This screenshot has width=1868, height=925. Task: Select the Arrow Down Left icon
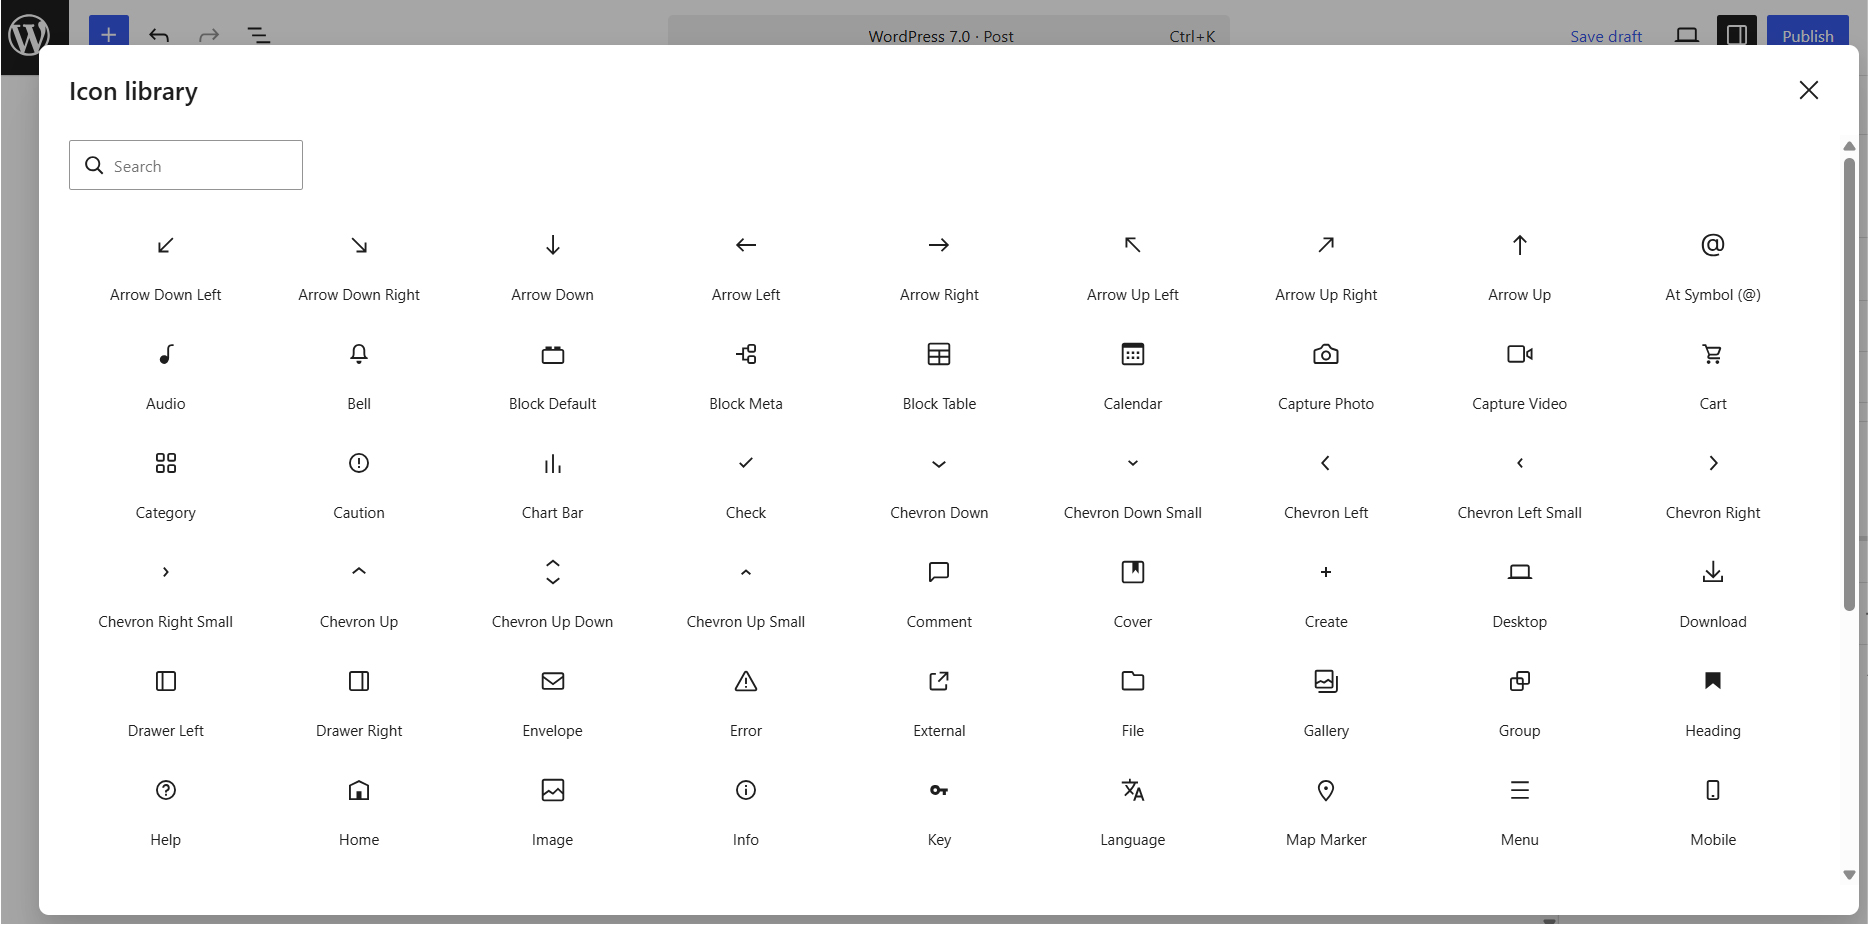click(166, 245)
